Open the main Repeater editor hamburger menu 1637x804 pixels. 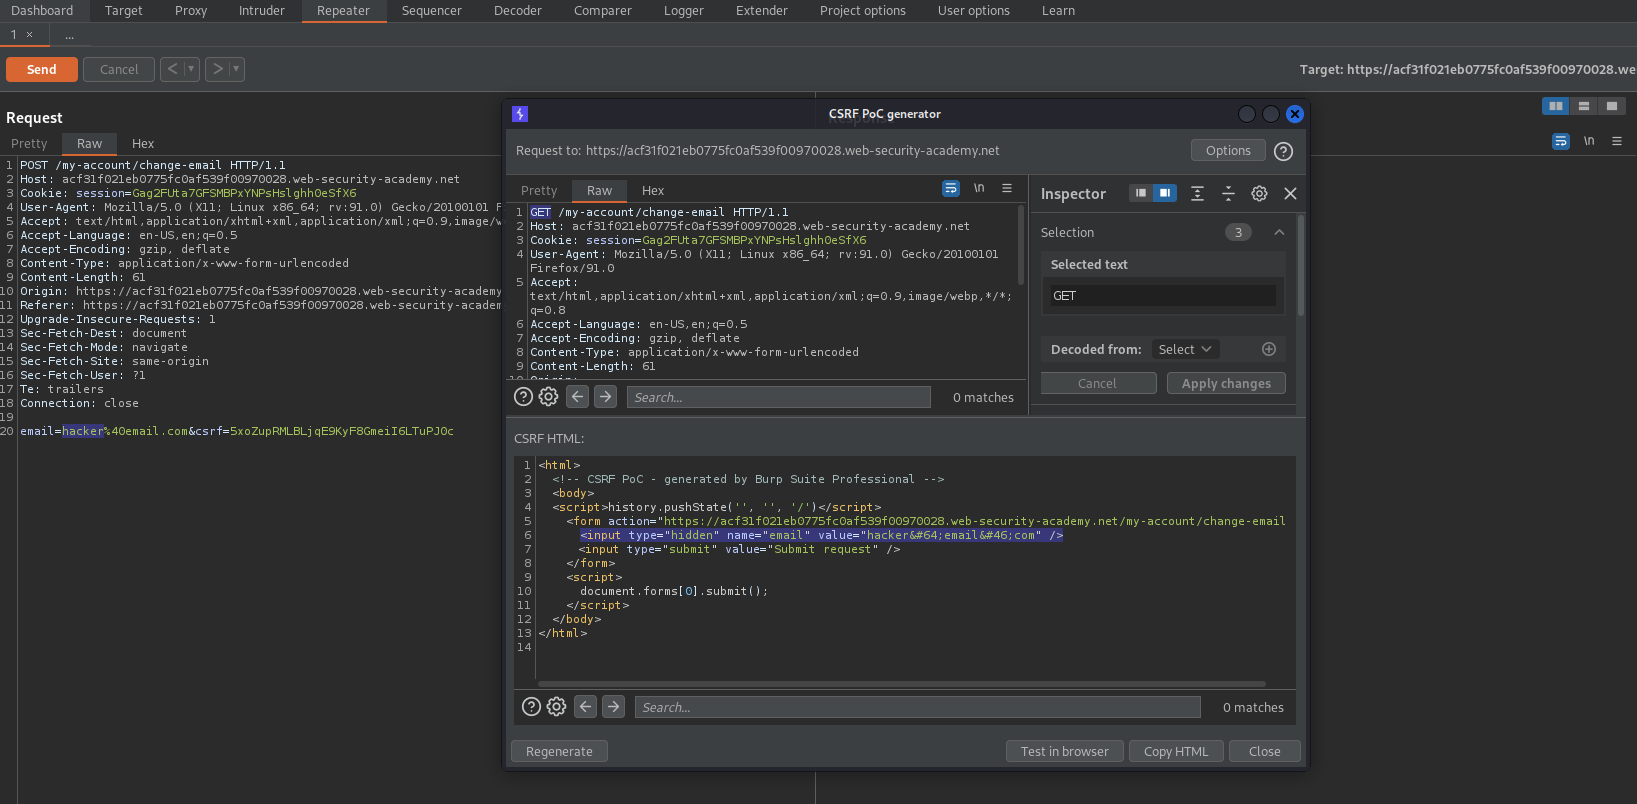[x=1617, y=141]
